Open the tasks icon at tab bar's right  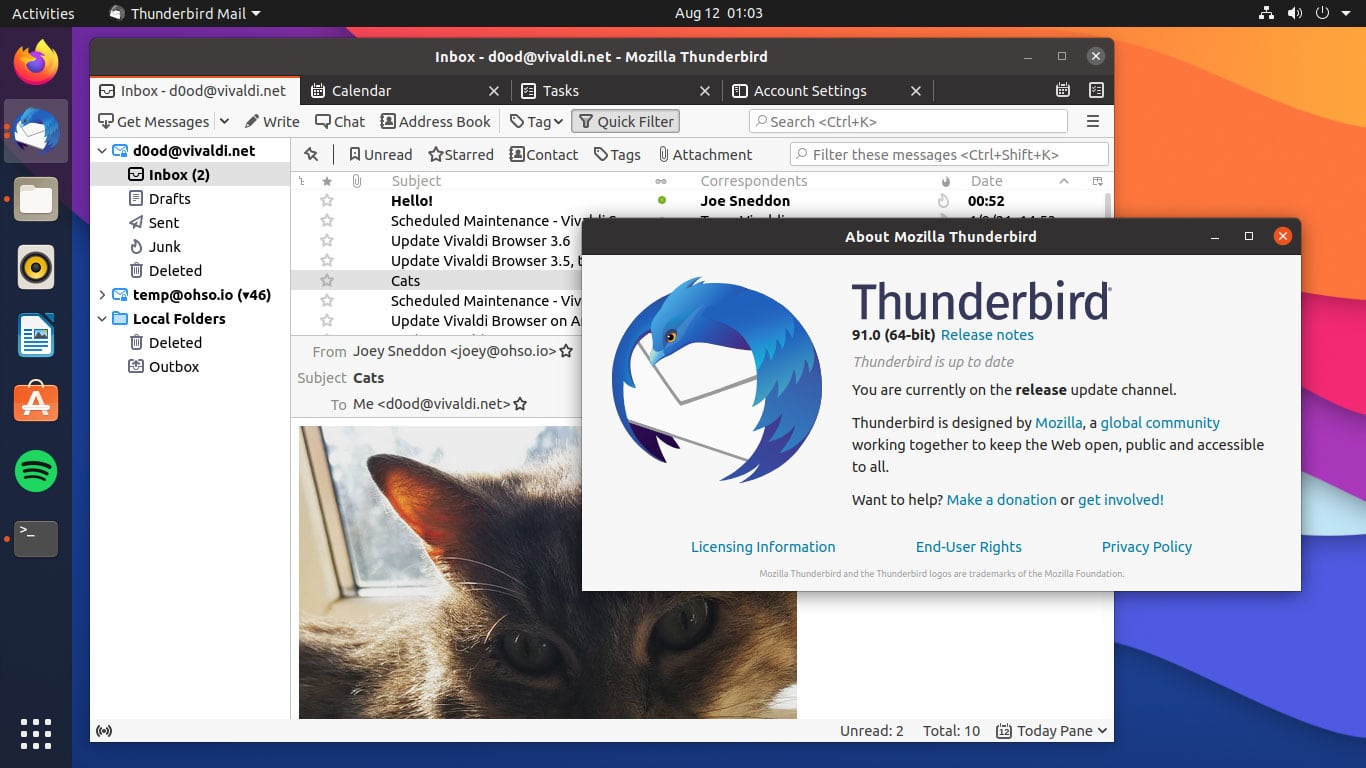click(1096, 90)
